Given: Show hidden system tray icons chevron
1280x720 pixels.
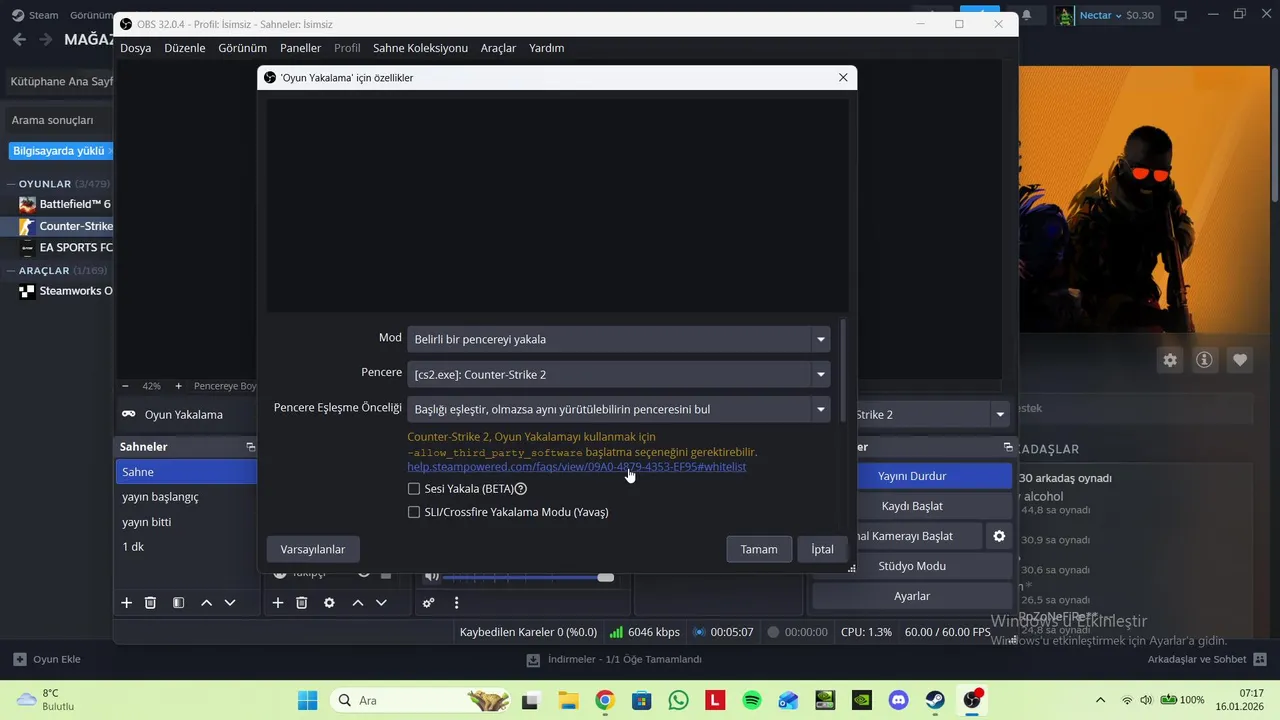Looking at the screenshot, I should tap(1101, 700).
